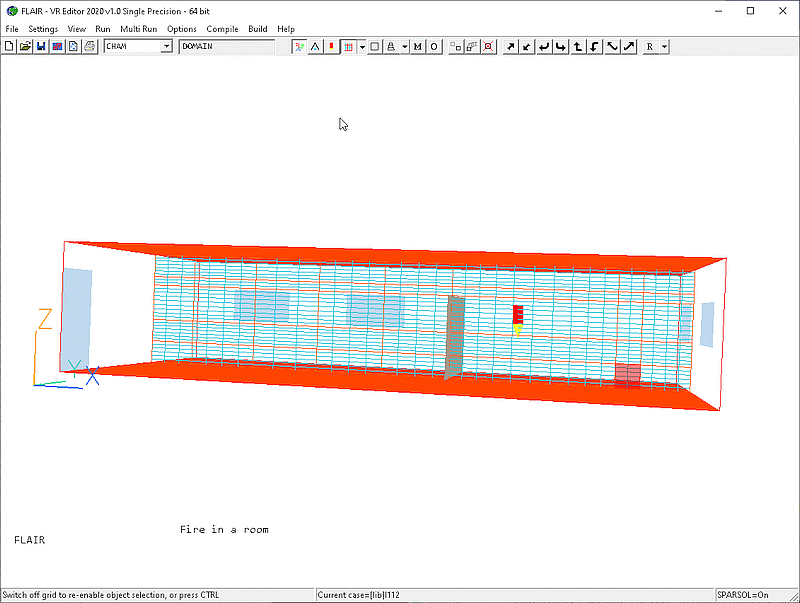Screen dimensions: 800x603
Task: Click the M button in the toolbar
Action: pyautogui.click(x=417, y=46)
